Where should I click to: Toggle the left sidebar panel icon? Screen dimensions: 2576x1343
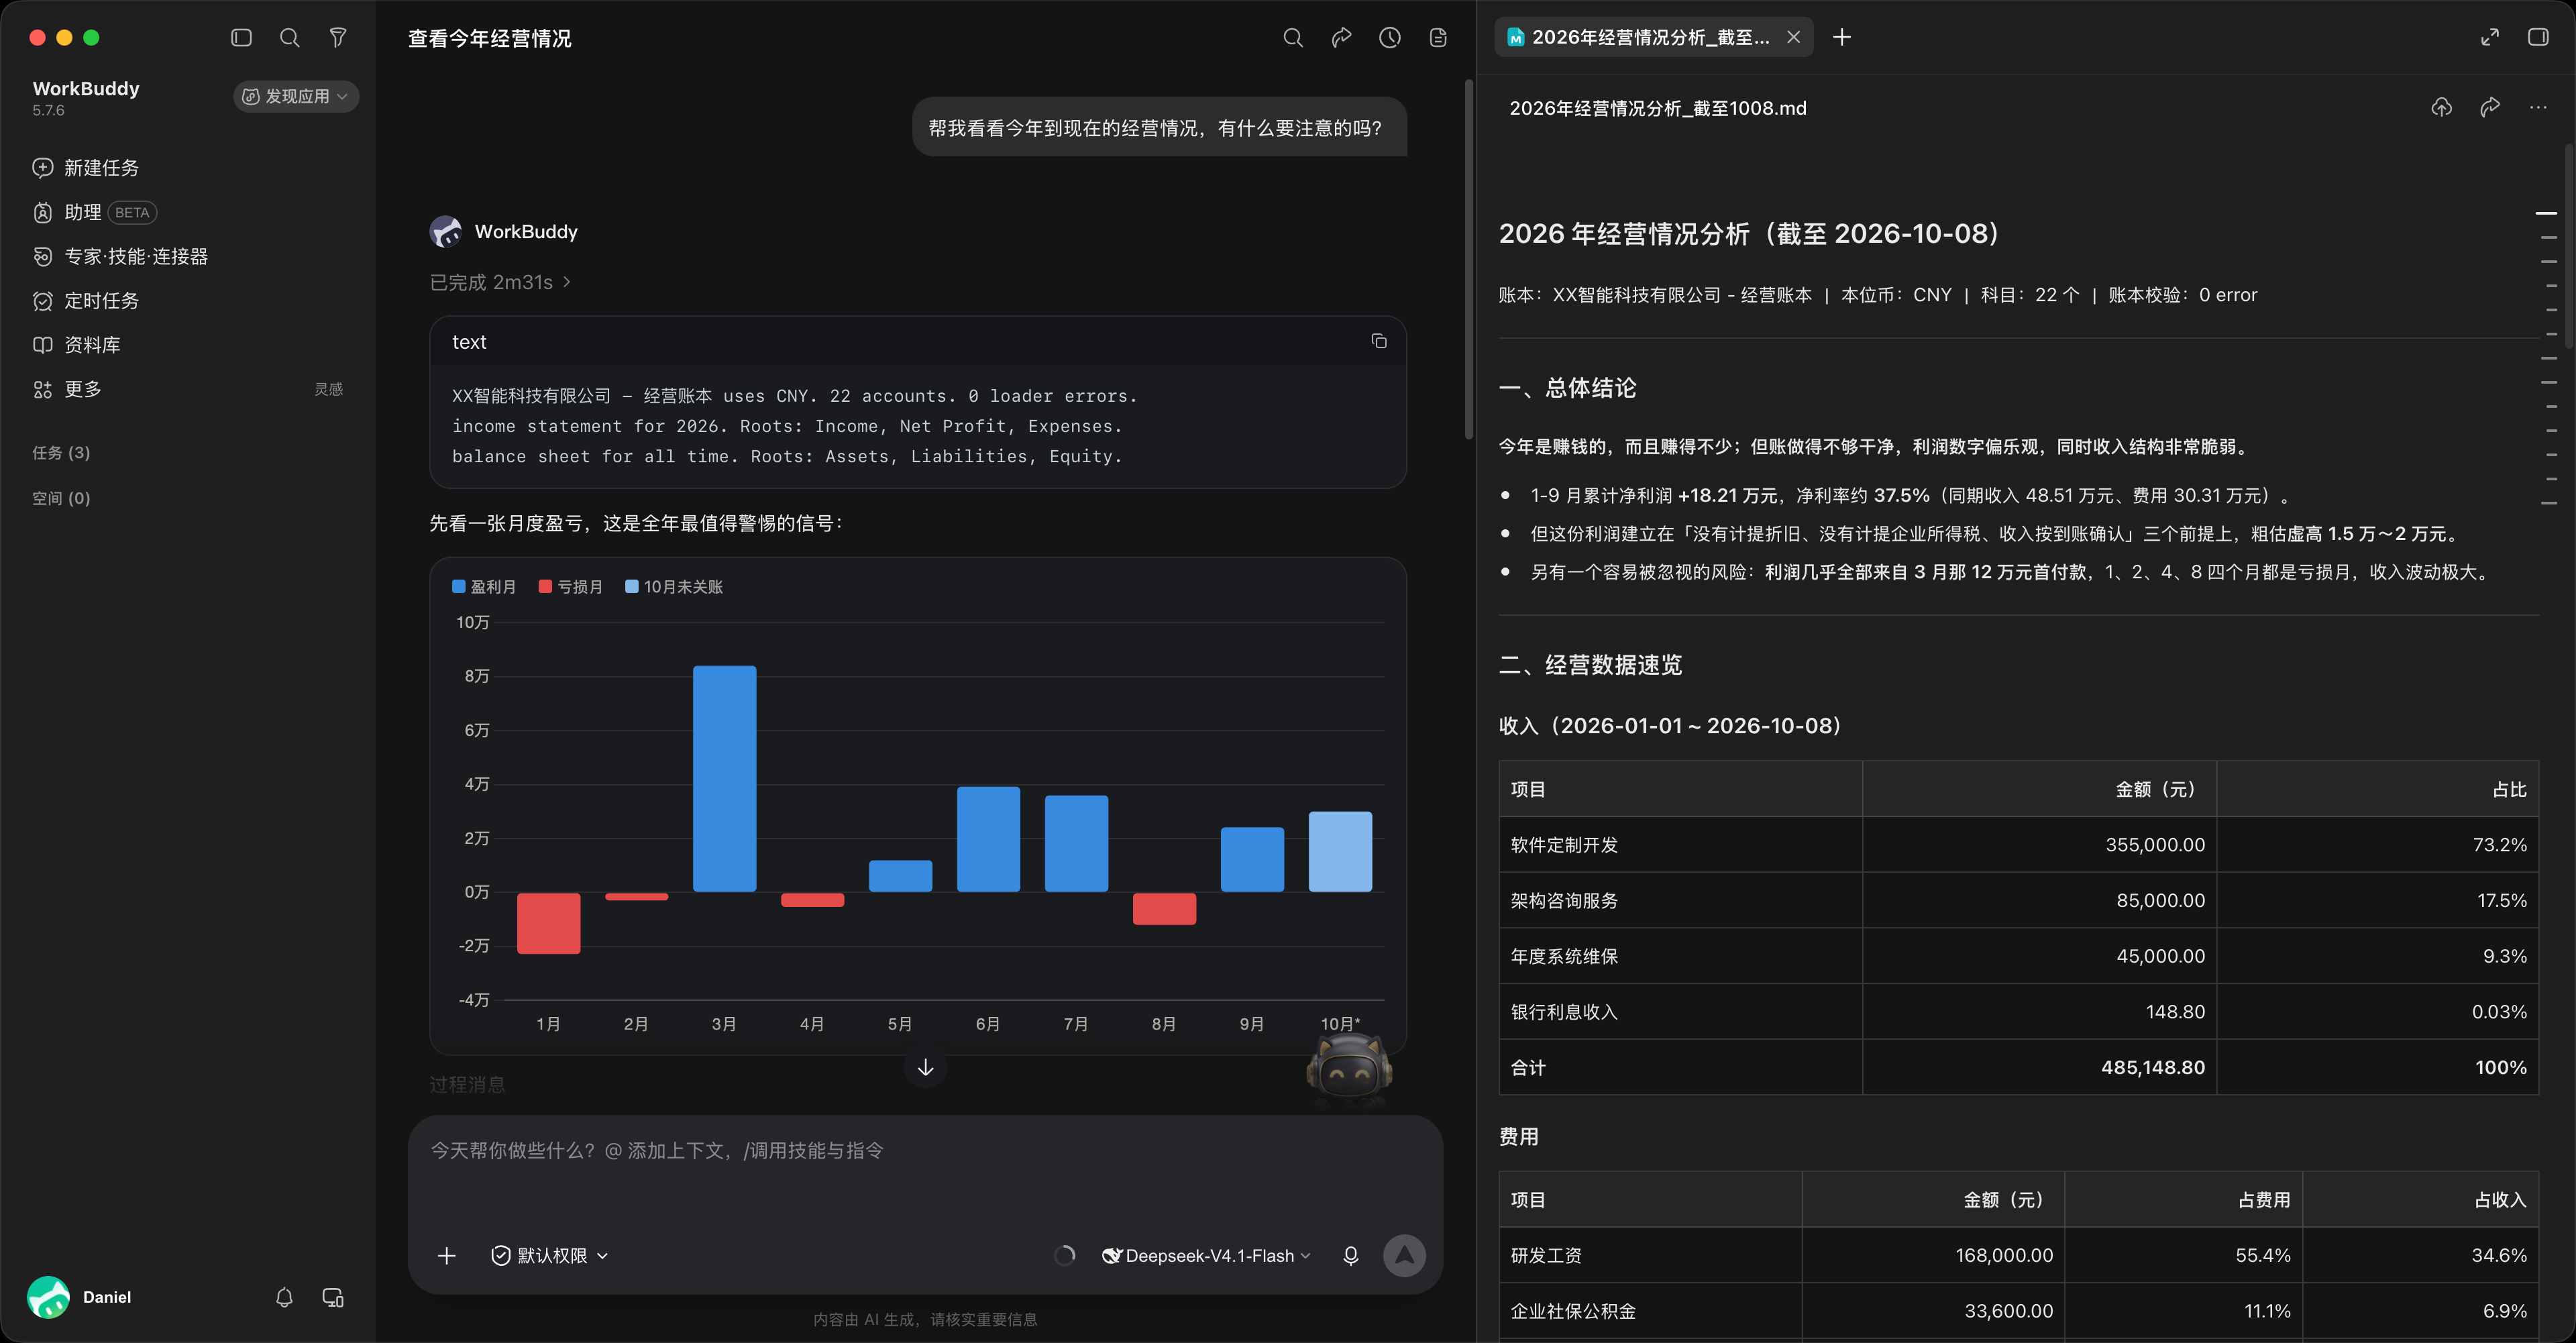click(241, 38)
